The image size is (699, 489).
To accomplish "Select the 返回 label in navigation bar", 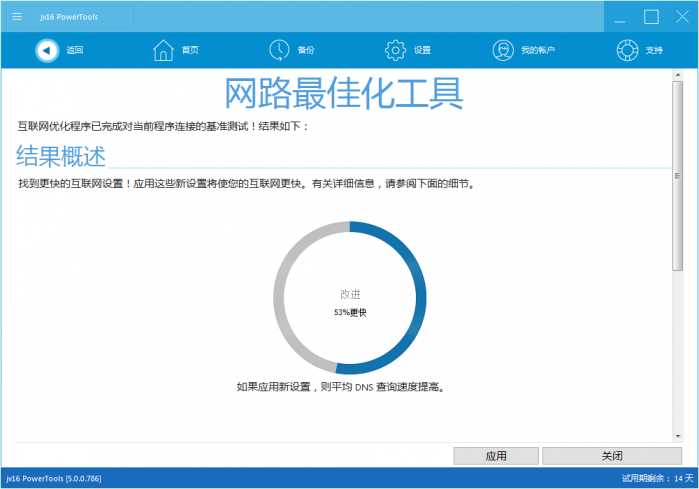I will coord(75,50).
